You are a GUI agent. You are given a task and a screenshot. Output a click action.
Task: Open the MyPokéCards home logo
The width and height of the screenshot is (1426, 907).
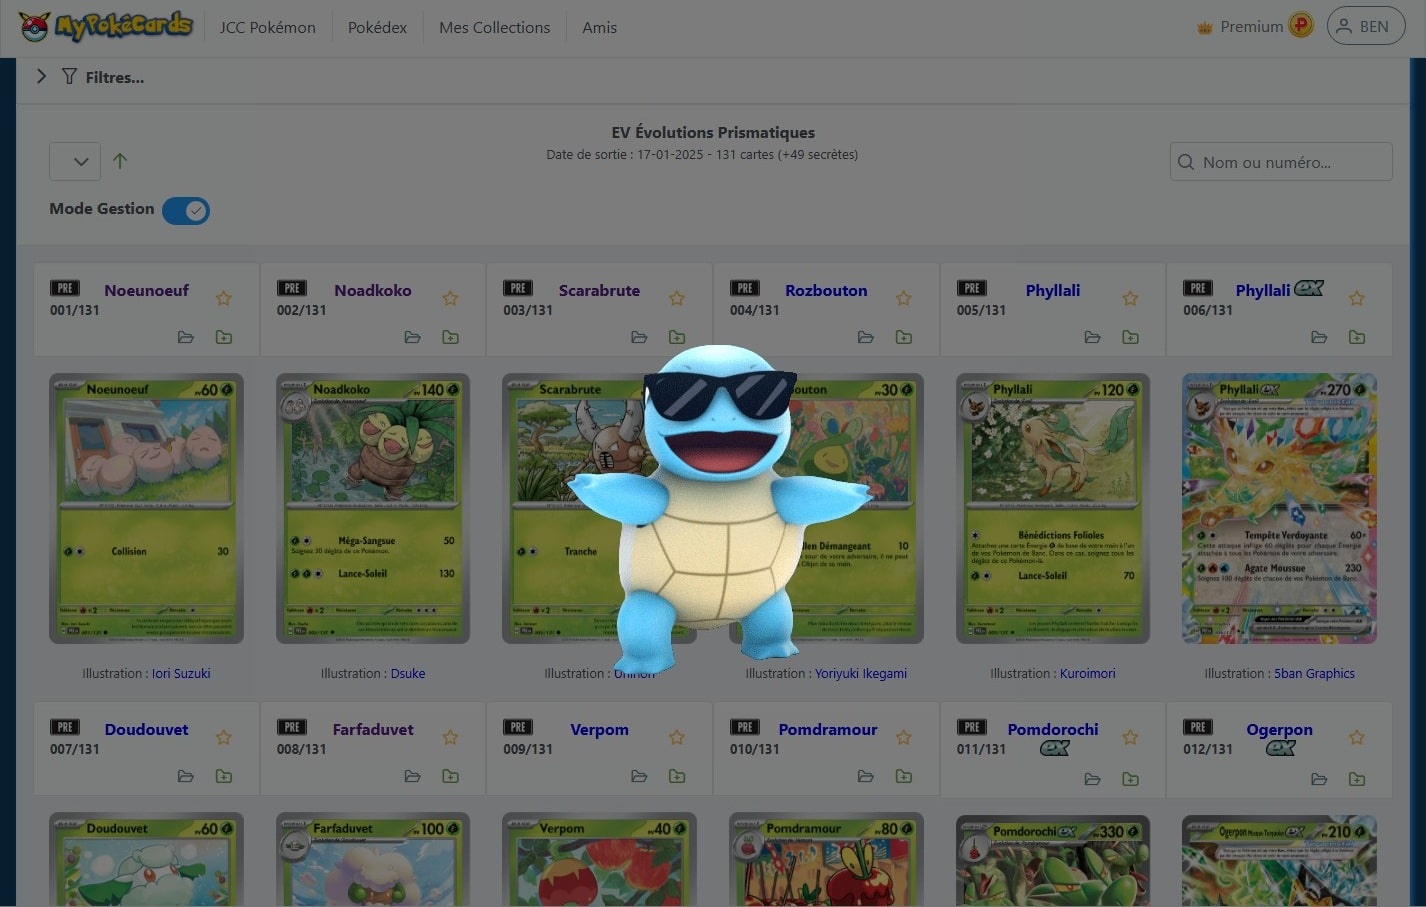pyautogui.click(x=105, y=26)
